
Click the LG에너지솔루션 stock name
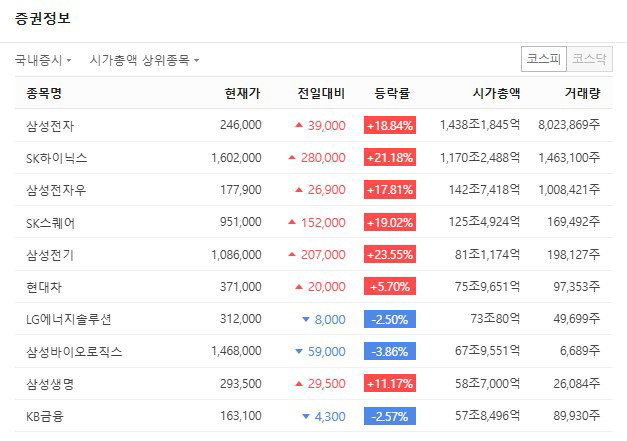click(x=68, y=319)
